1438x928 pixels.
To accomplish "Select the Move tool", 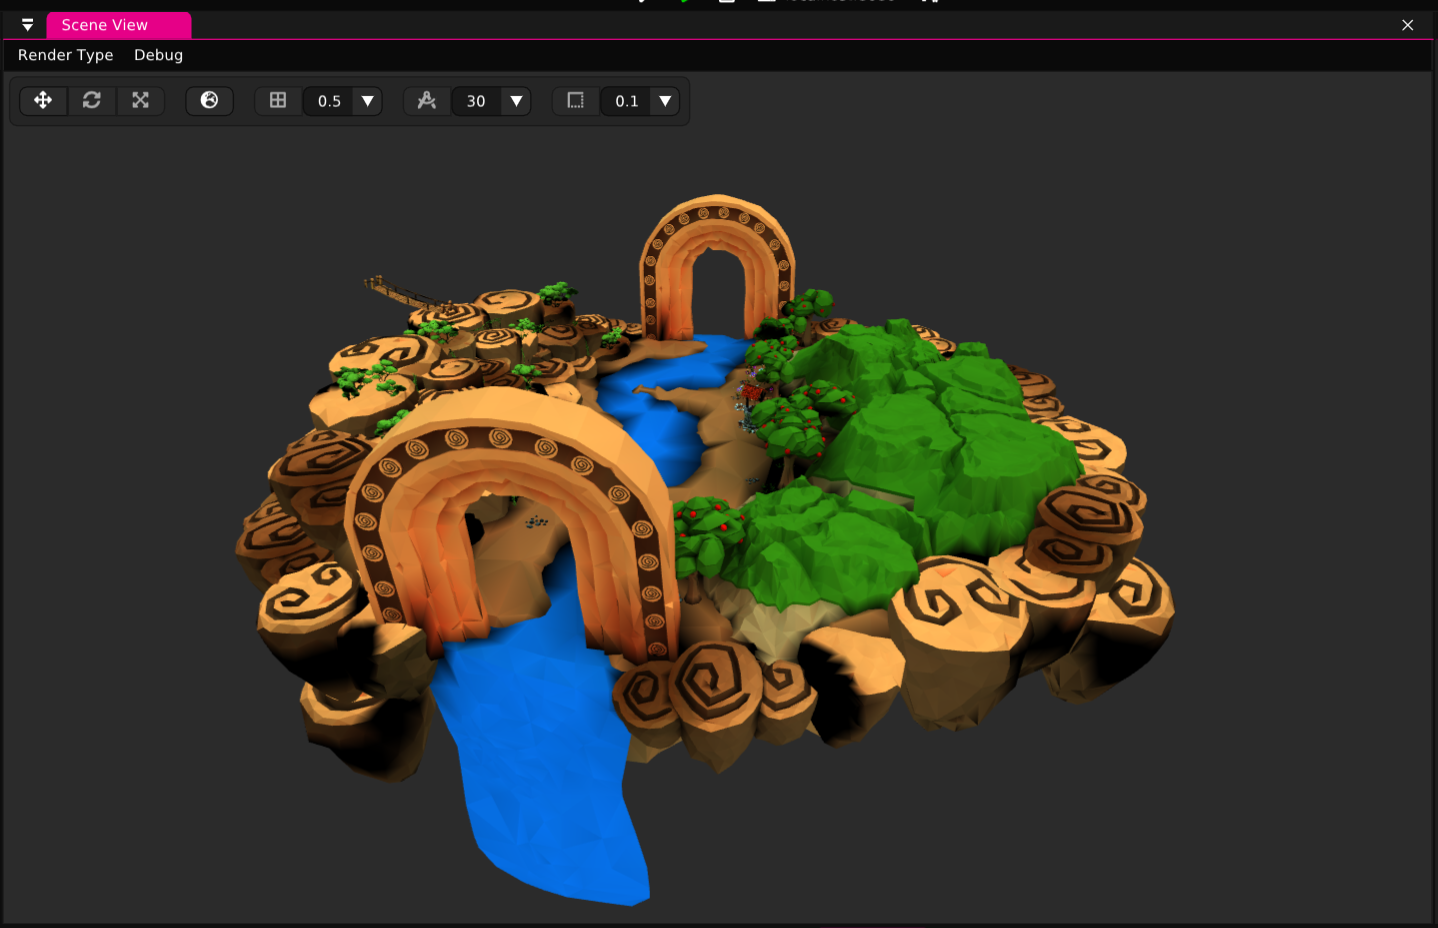I will click(43, 100).
